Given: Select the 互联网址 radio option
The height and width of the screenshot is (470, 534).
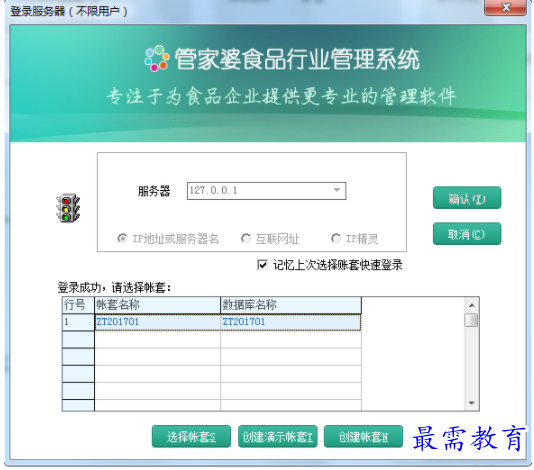Looking at the screenshot, I should (x=270, y=239).
